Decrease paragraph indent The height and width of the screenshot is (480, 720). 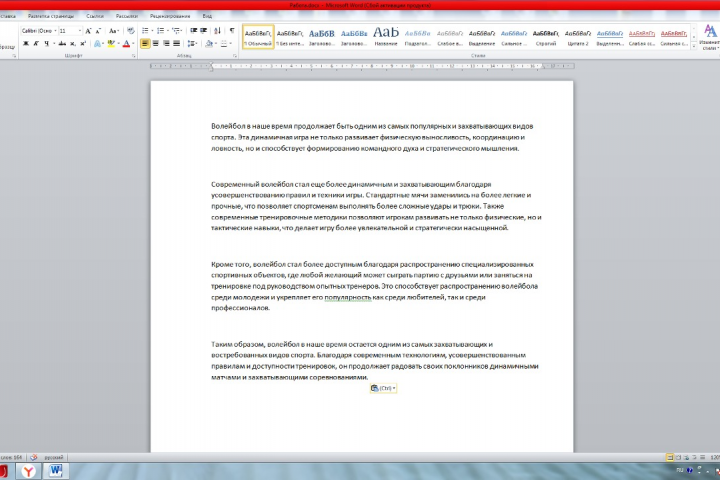click(193, 31)
